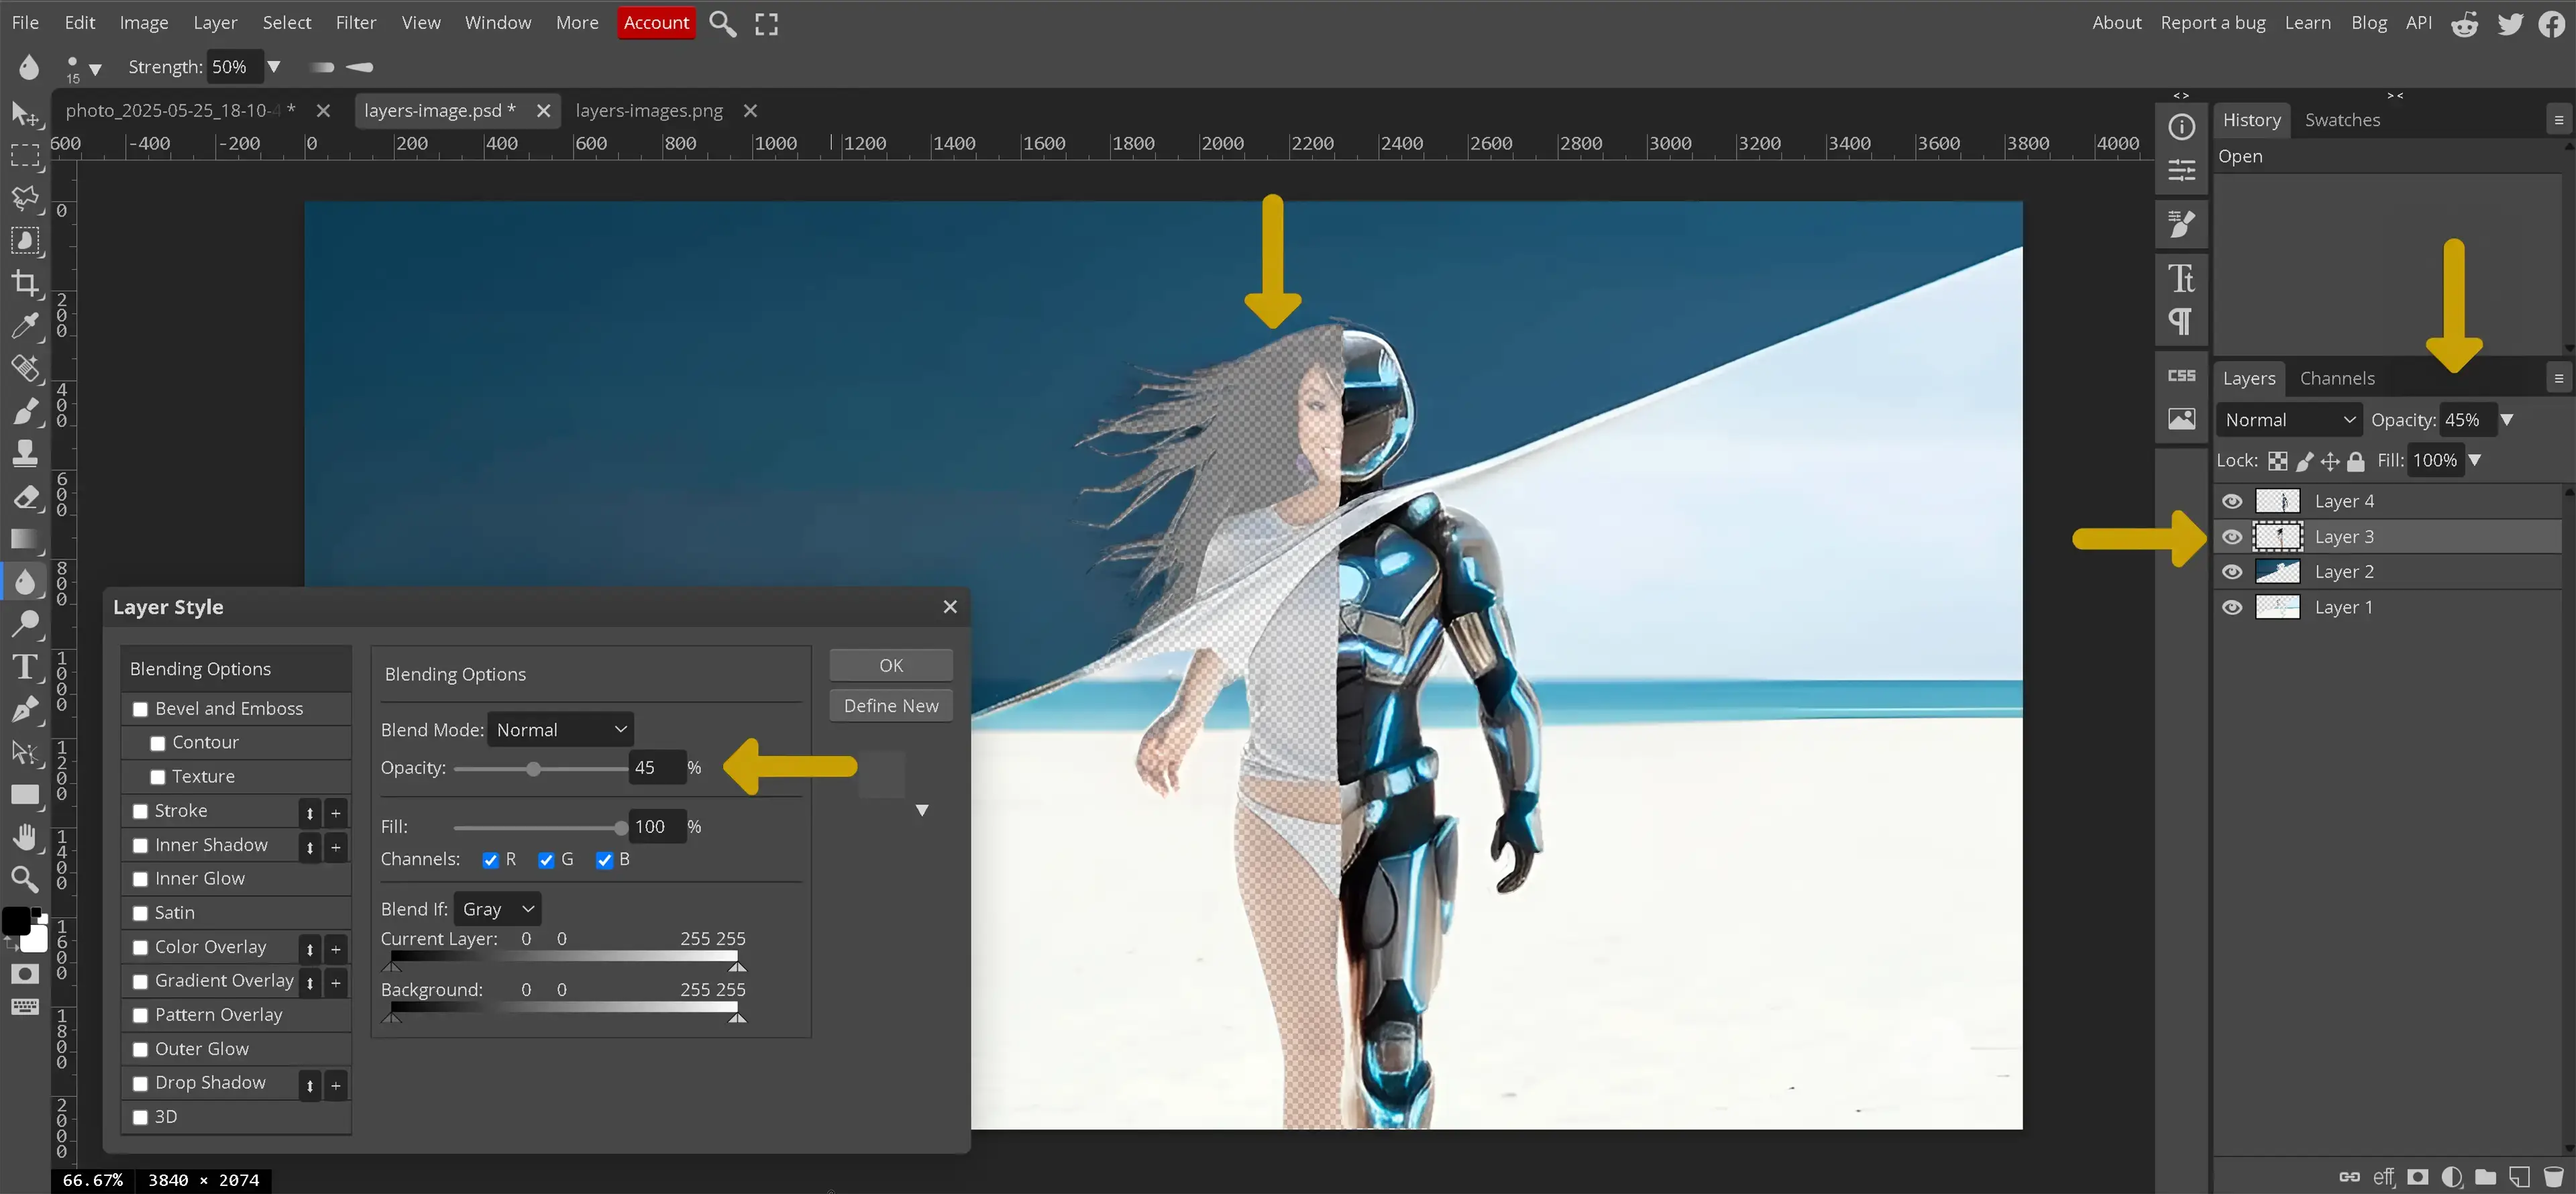Open the CSS panel
Viewport: 2576px width, 1194px height.
coord(2181,376)
